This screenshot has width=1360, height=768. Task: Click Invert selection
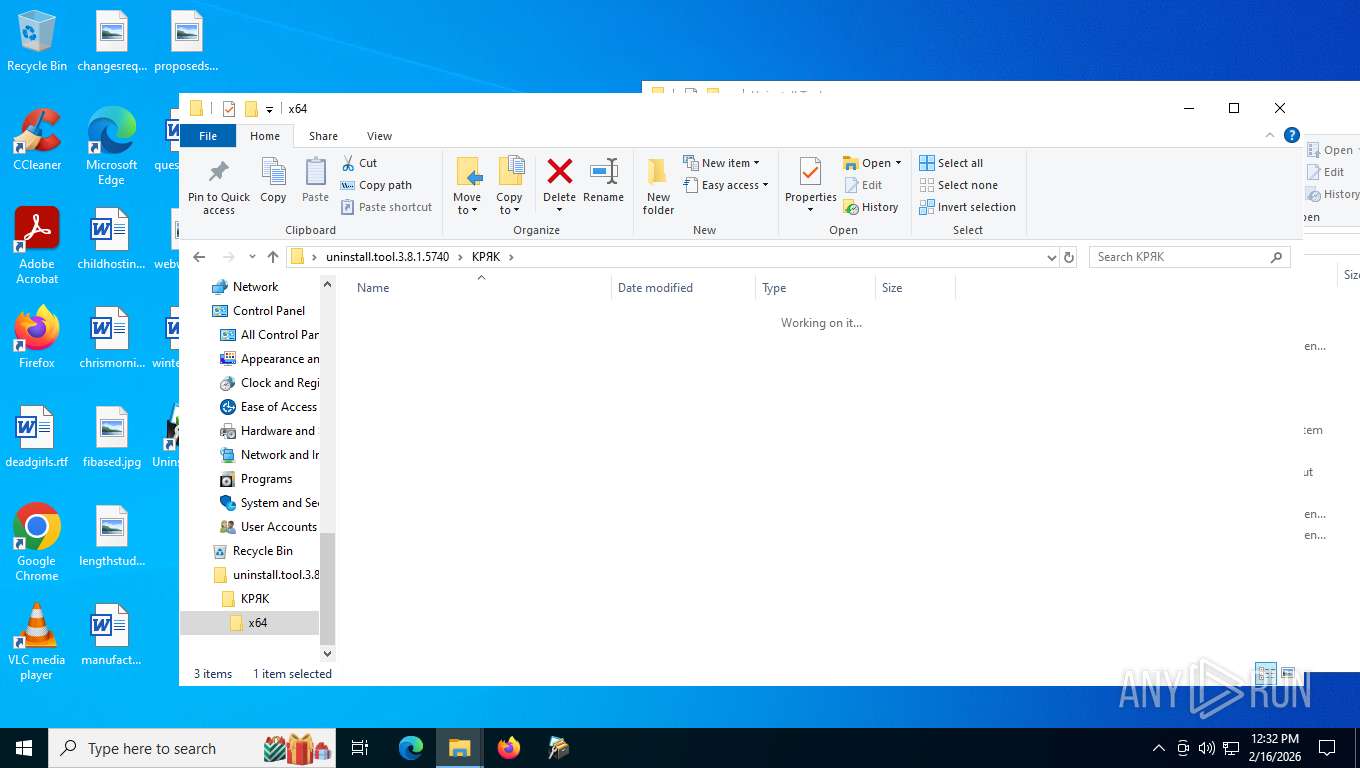pos(967,207)
